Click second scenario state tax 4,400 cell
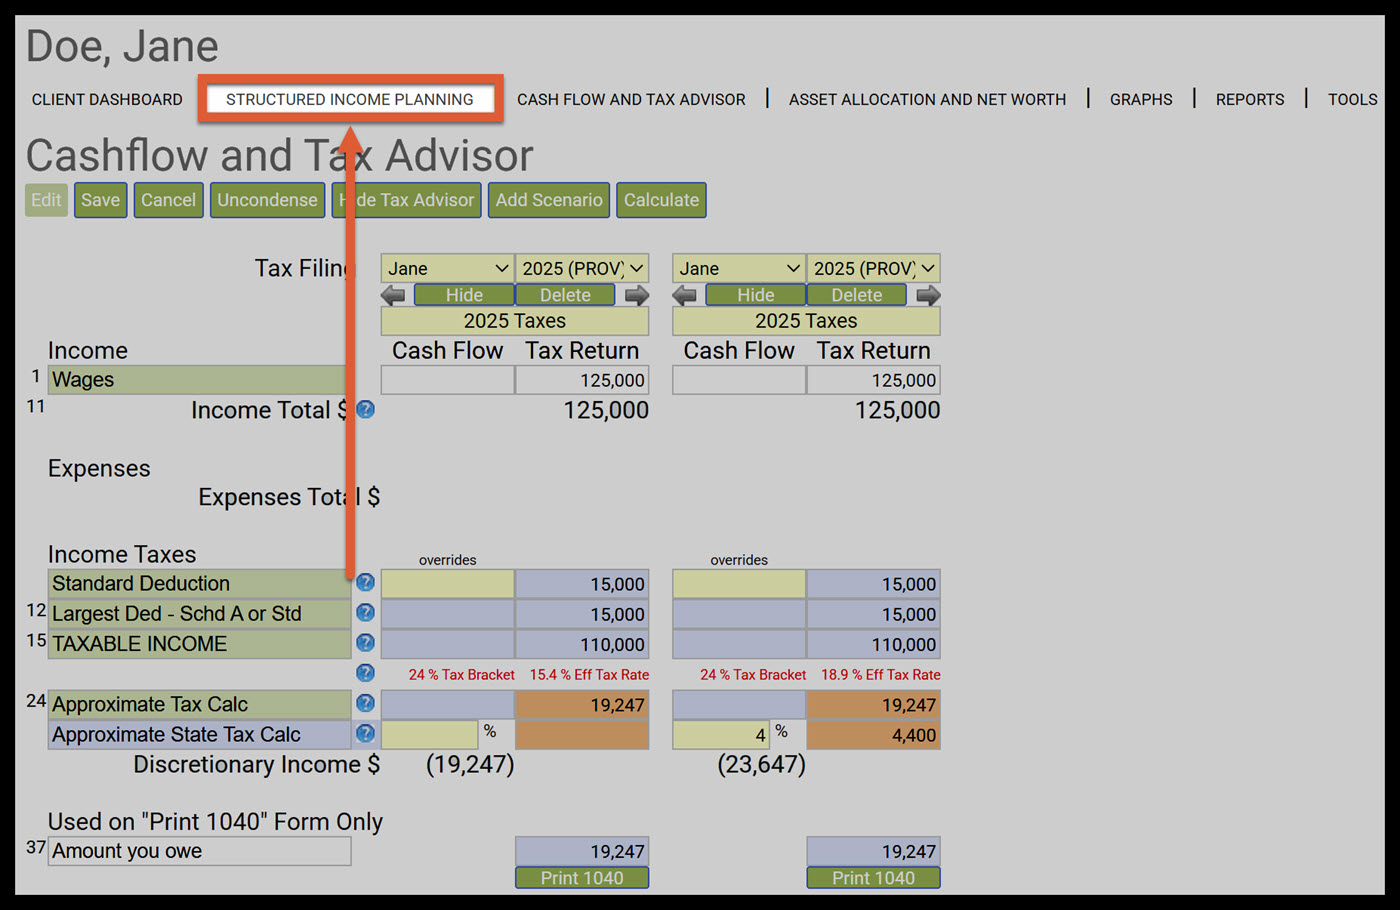Image resolution: width=1400 pixels, height=910 pixels. [873, 735]
